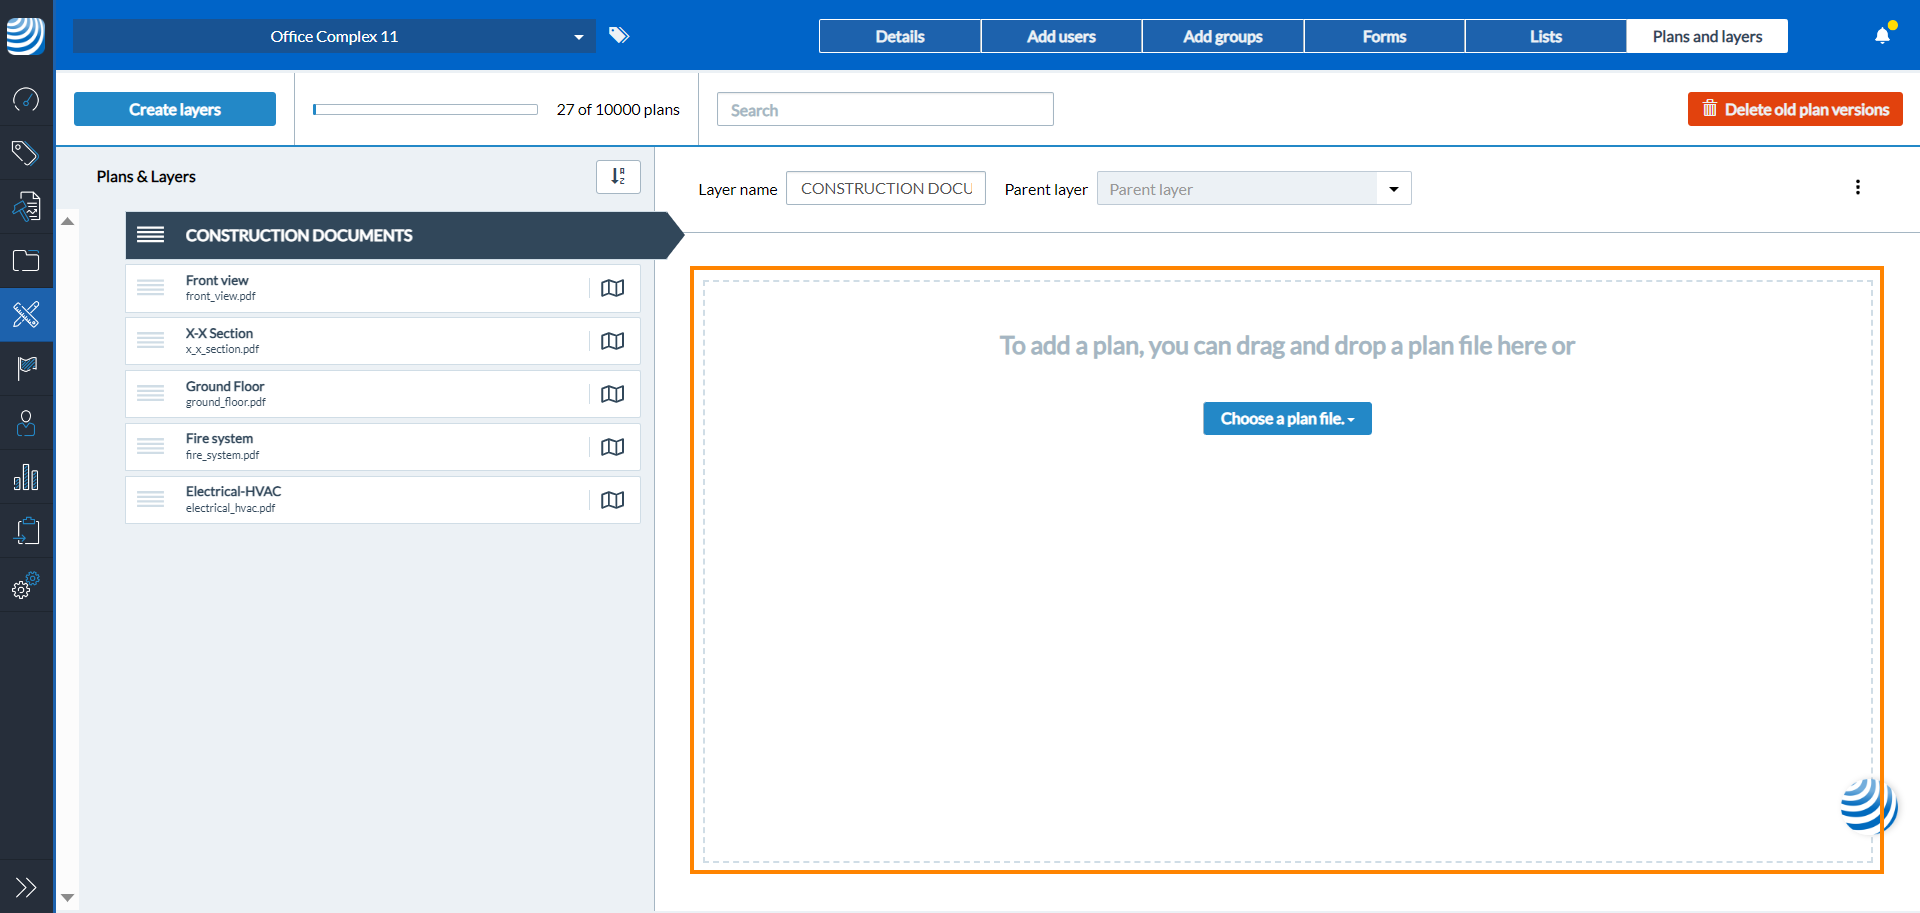1920x913 pixels.
Task: Open the flag icon in sidebar
Action: click(26, 369)
